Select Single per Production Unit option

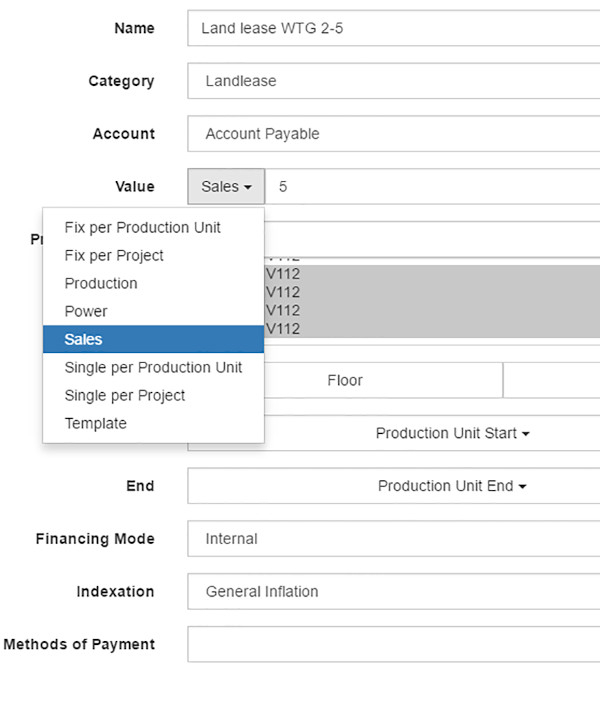tap(153, 367)
